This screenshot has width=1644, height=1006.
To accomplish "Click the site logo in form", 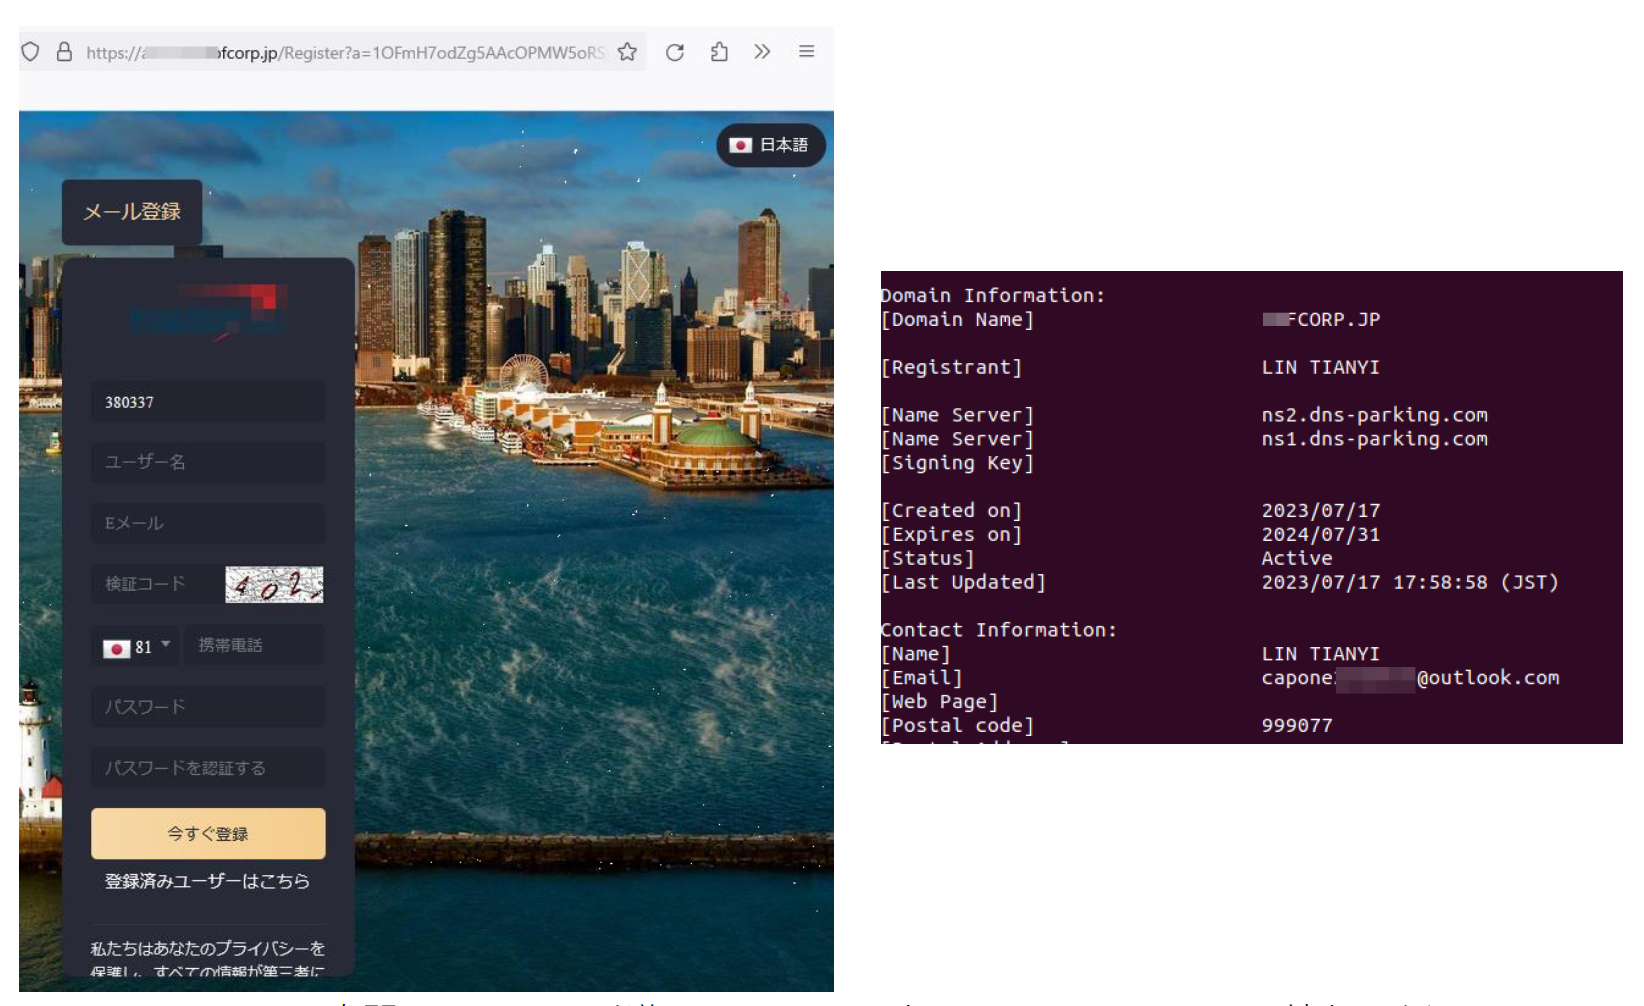I will tap(208, 312).
